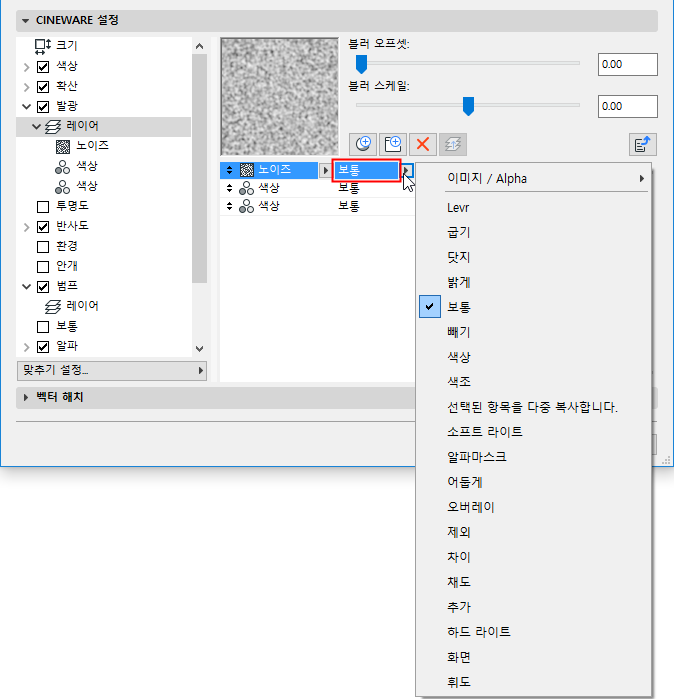Toggle the 반사도 checkbox
Screen dimensions: 674x699
[43, 227]
